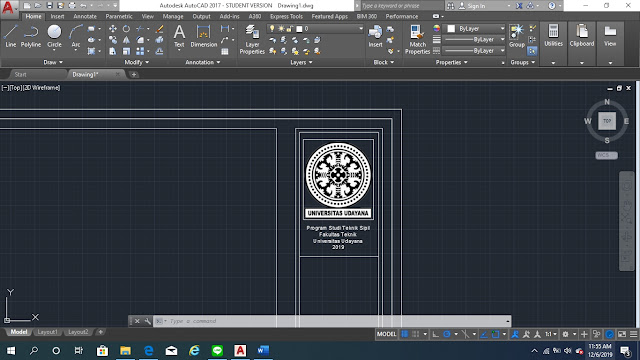Viewport: 640px width, 360px height.
Task: Click the command line input field
Action: pyautogui.click(x=331, y=321)
